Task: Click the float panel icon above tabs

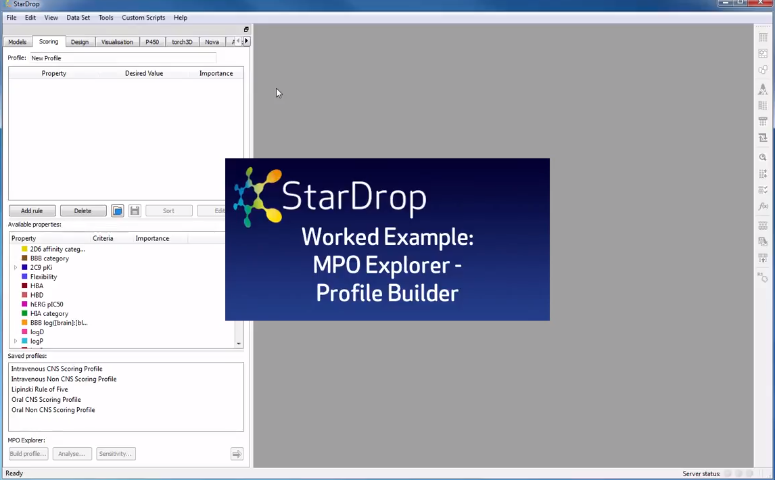Action: click(246, 29)
